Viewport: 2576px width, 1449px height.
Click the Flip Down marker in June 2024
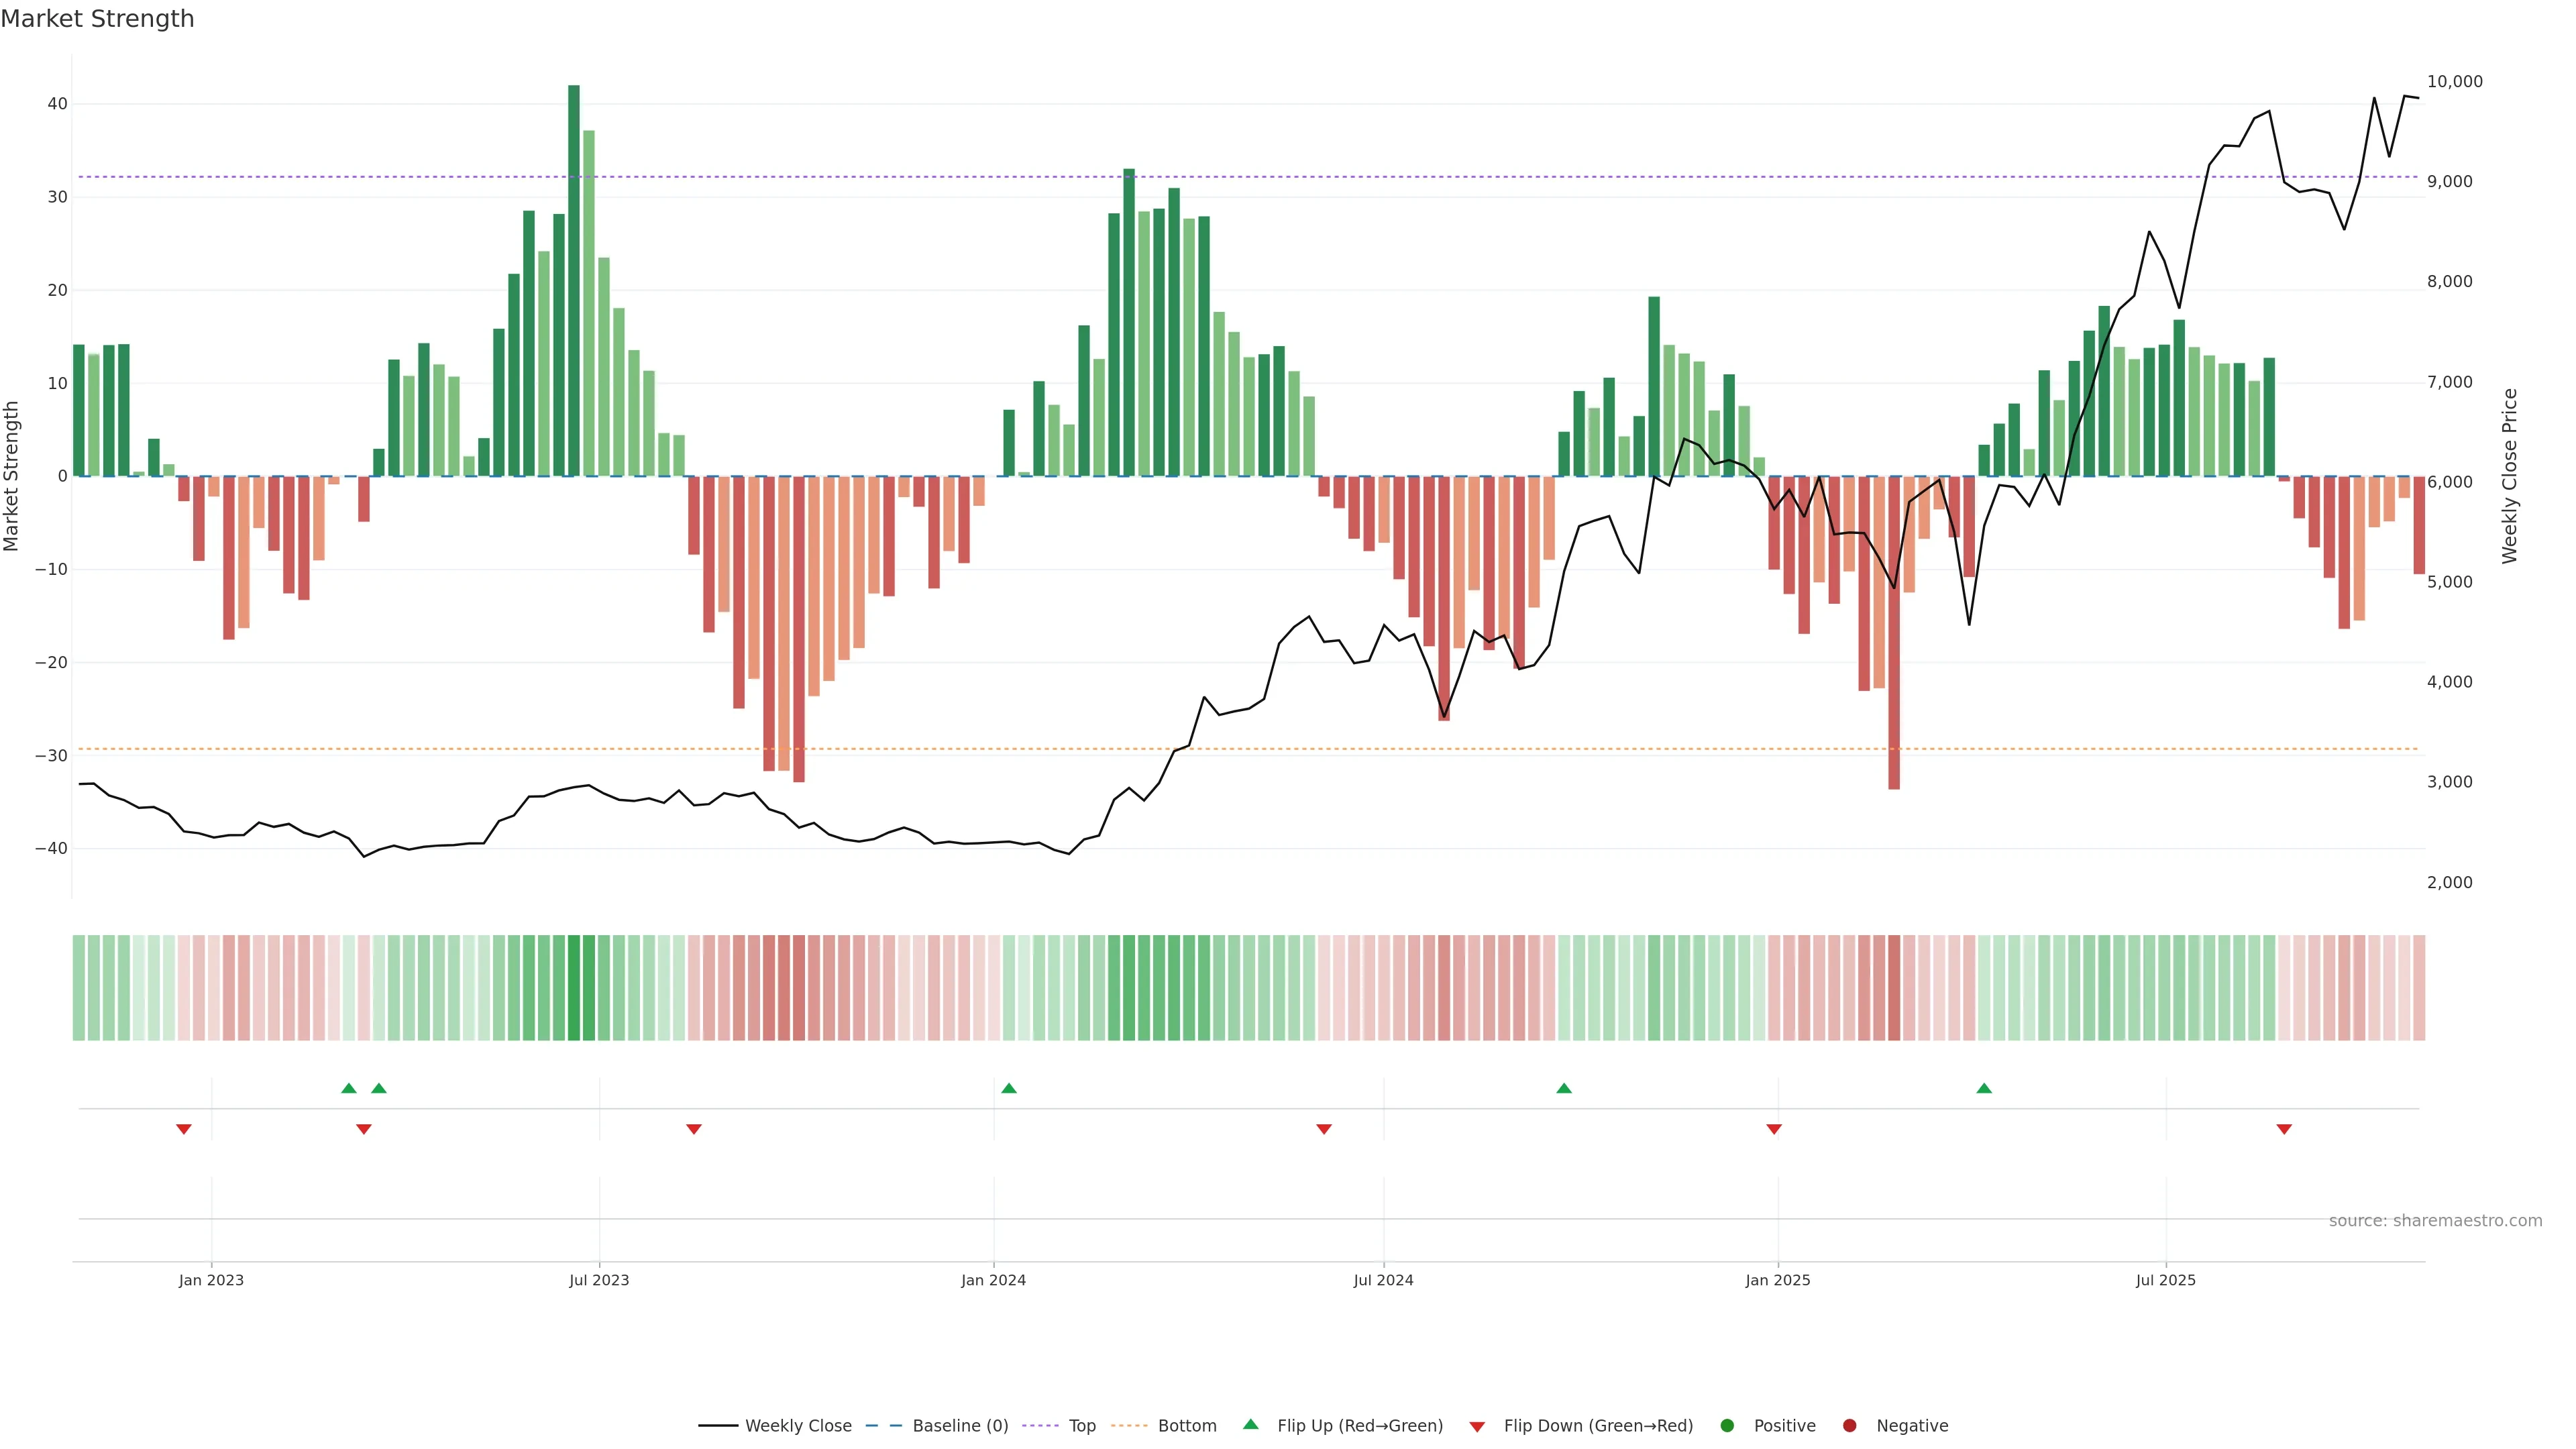(x=1324, y=1129)
